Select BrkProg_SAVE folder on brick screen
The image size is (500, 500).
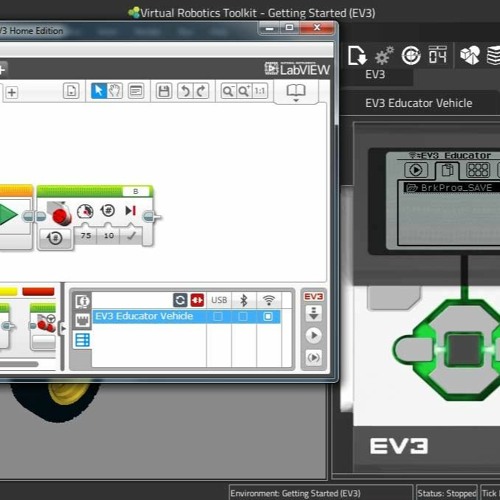point(452,188)
